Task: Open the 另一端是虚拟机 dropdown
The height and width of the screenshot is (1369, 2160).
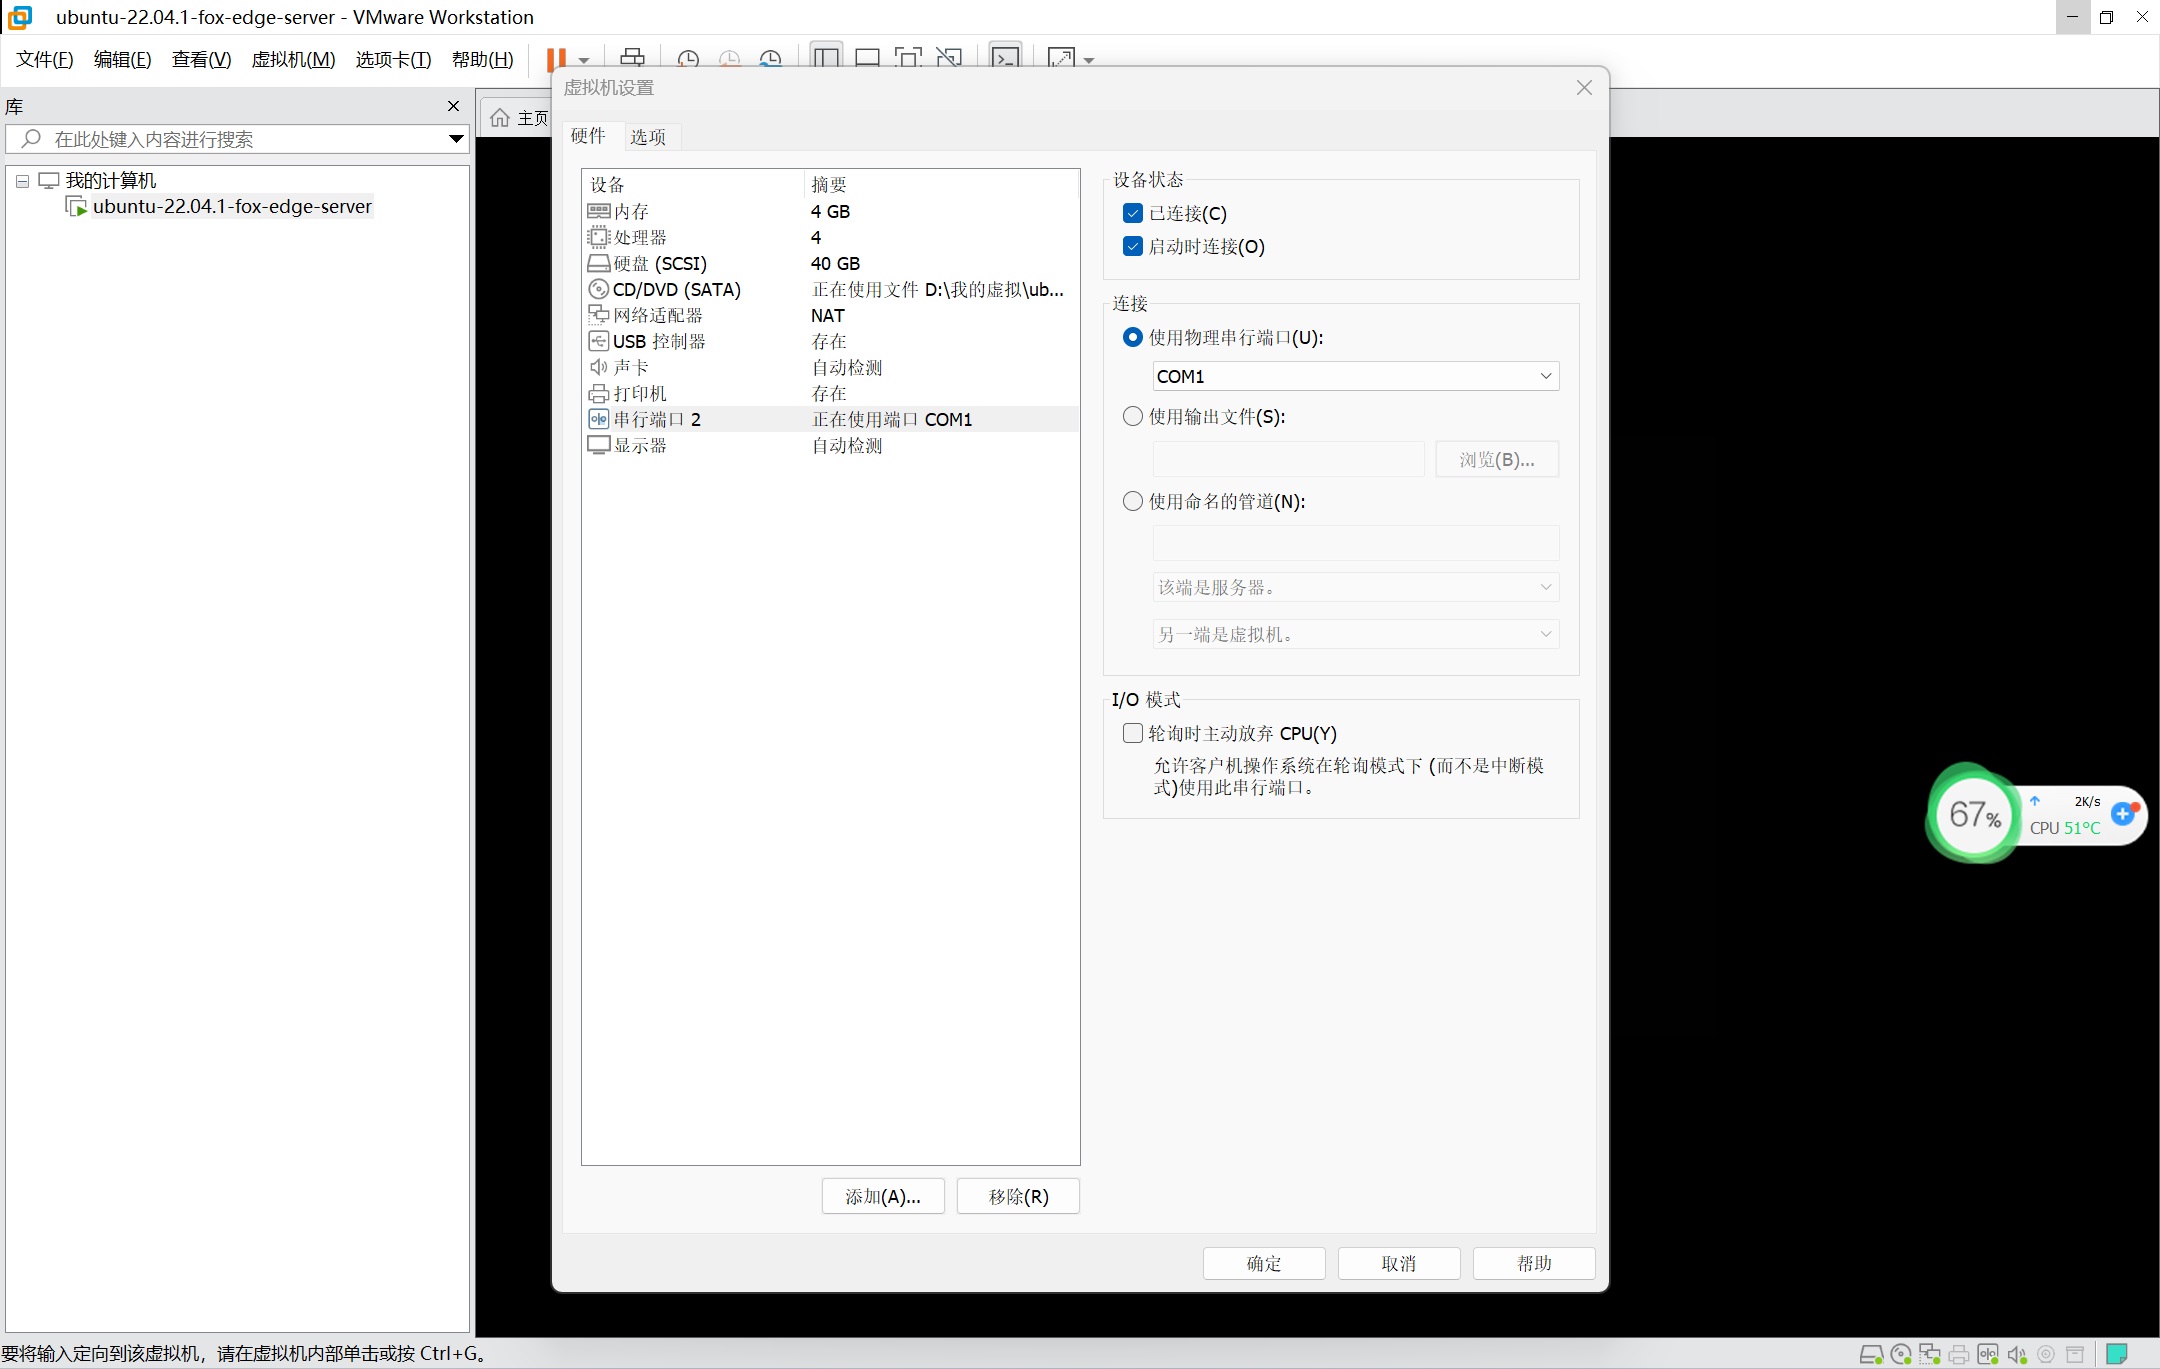Action: (x=1355, y=634)
